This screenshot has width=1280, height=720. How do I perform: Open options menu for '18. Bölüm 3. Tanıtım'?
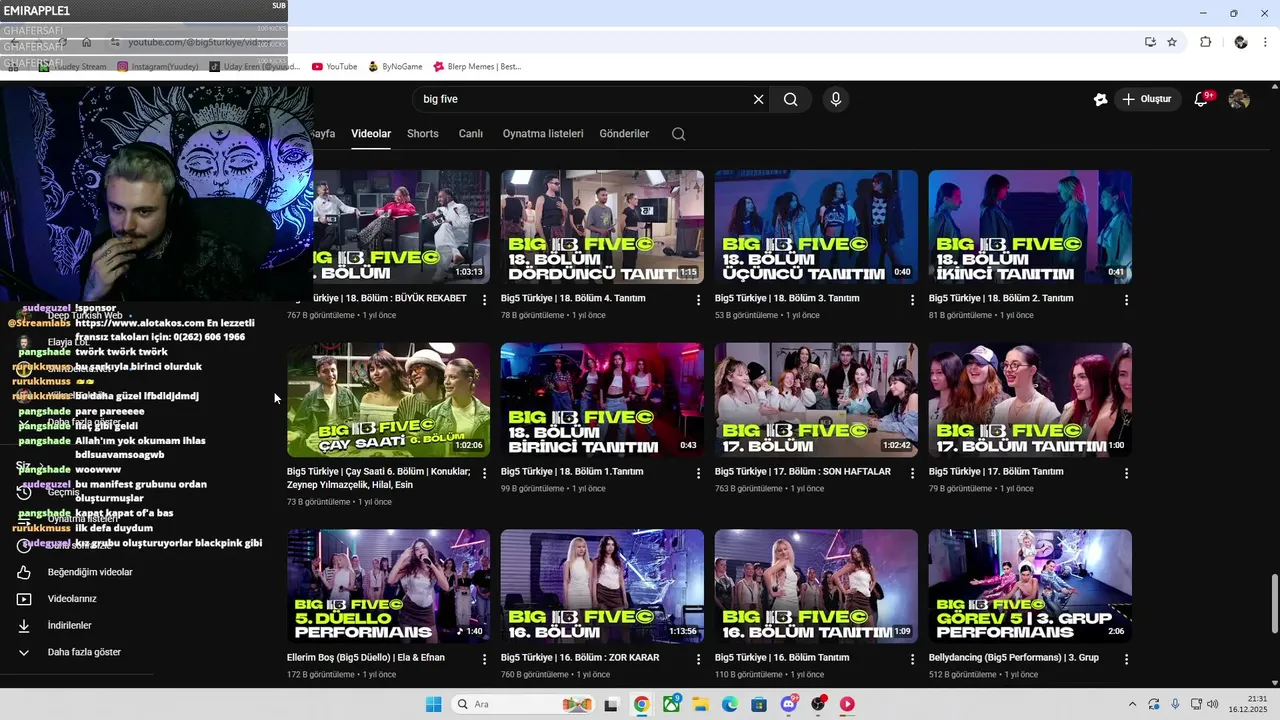coord(913,300)
